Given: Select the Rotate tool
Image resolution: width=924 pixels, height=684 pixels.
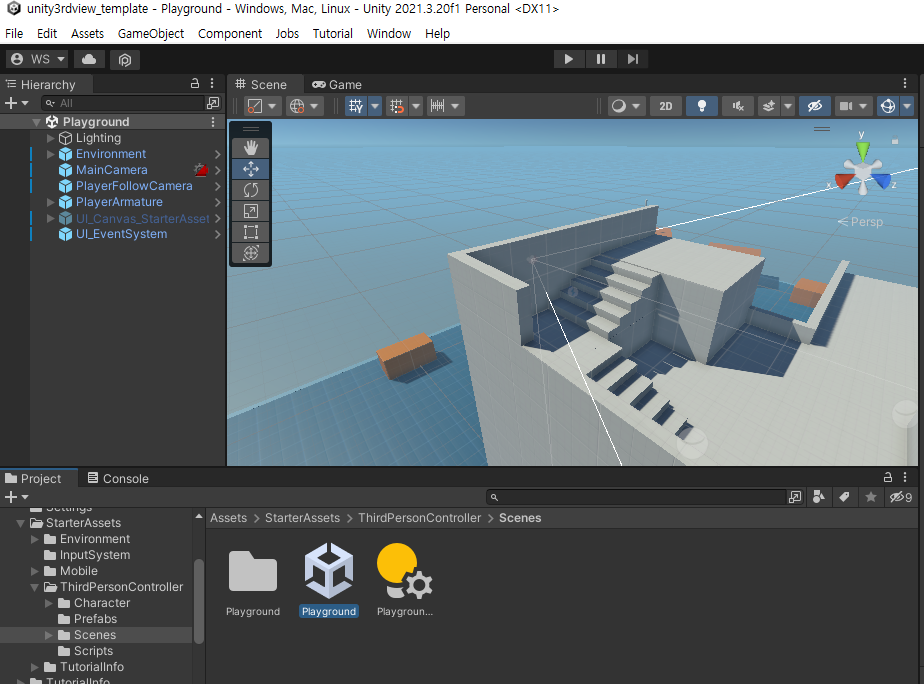Looking at the screenshot, I should (x=250, y=190).
